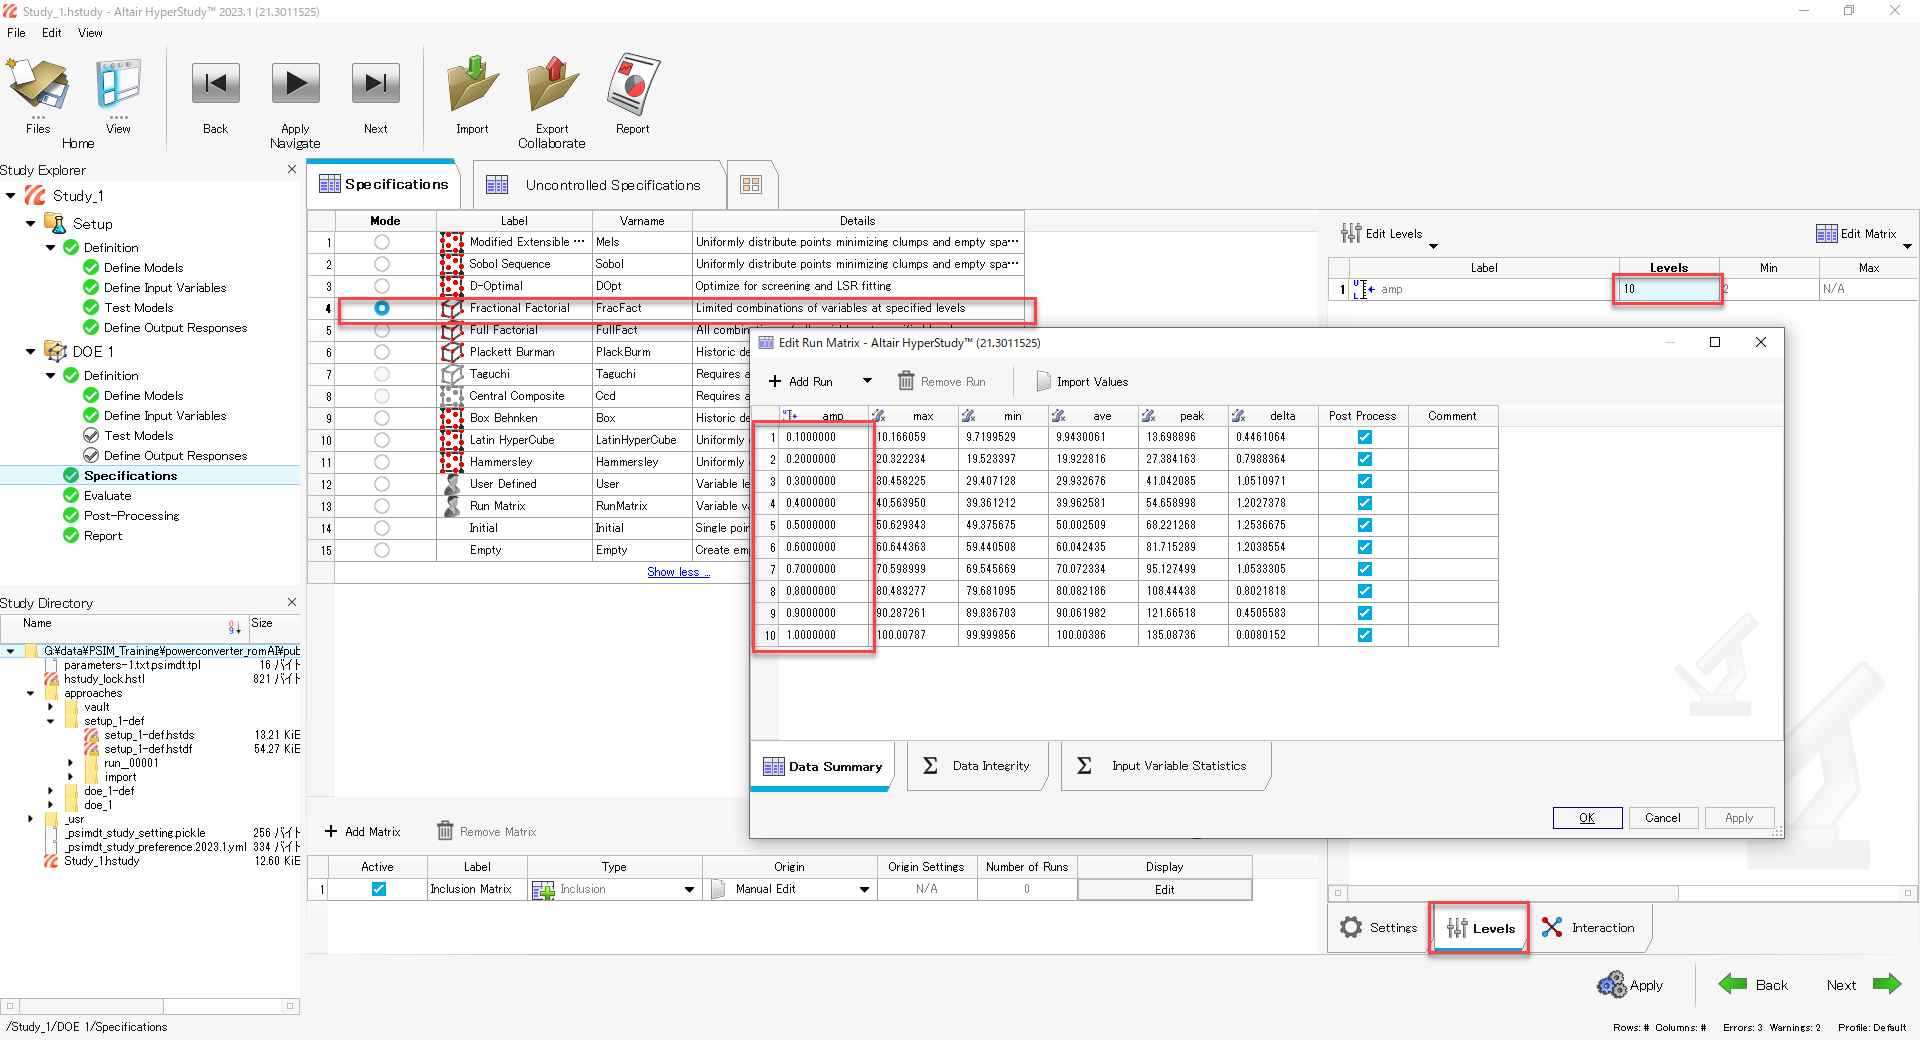Open the Edit Levels dropdown arrow
The image size is (1920, 1040).
coord(1433,246)
